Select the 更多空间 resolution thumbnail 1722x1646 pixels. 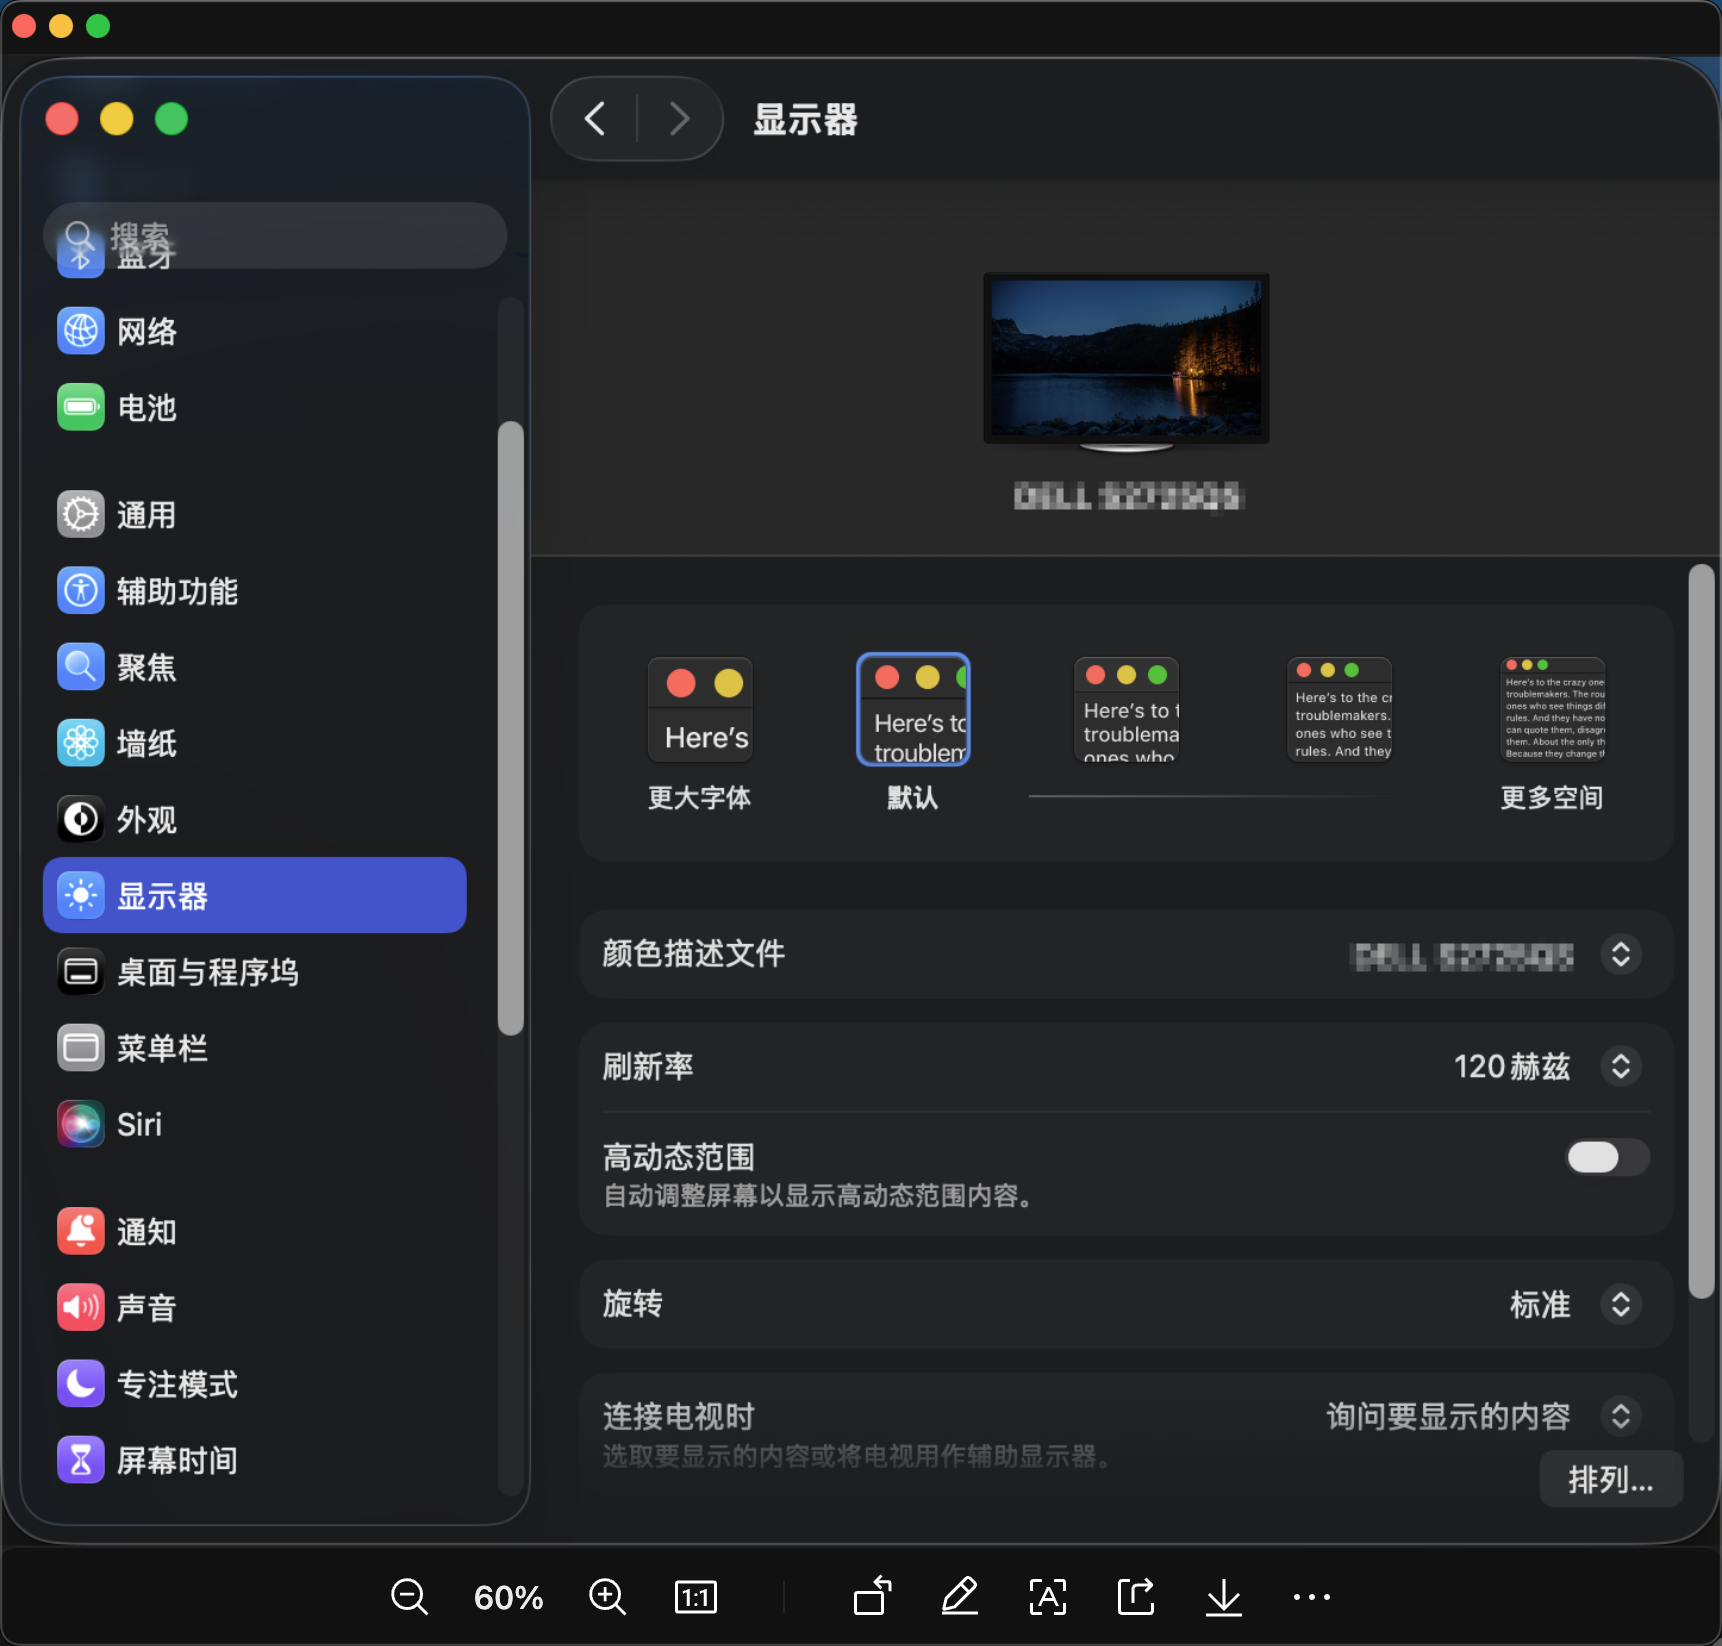tap(1552, 710)
